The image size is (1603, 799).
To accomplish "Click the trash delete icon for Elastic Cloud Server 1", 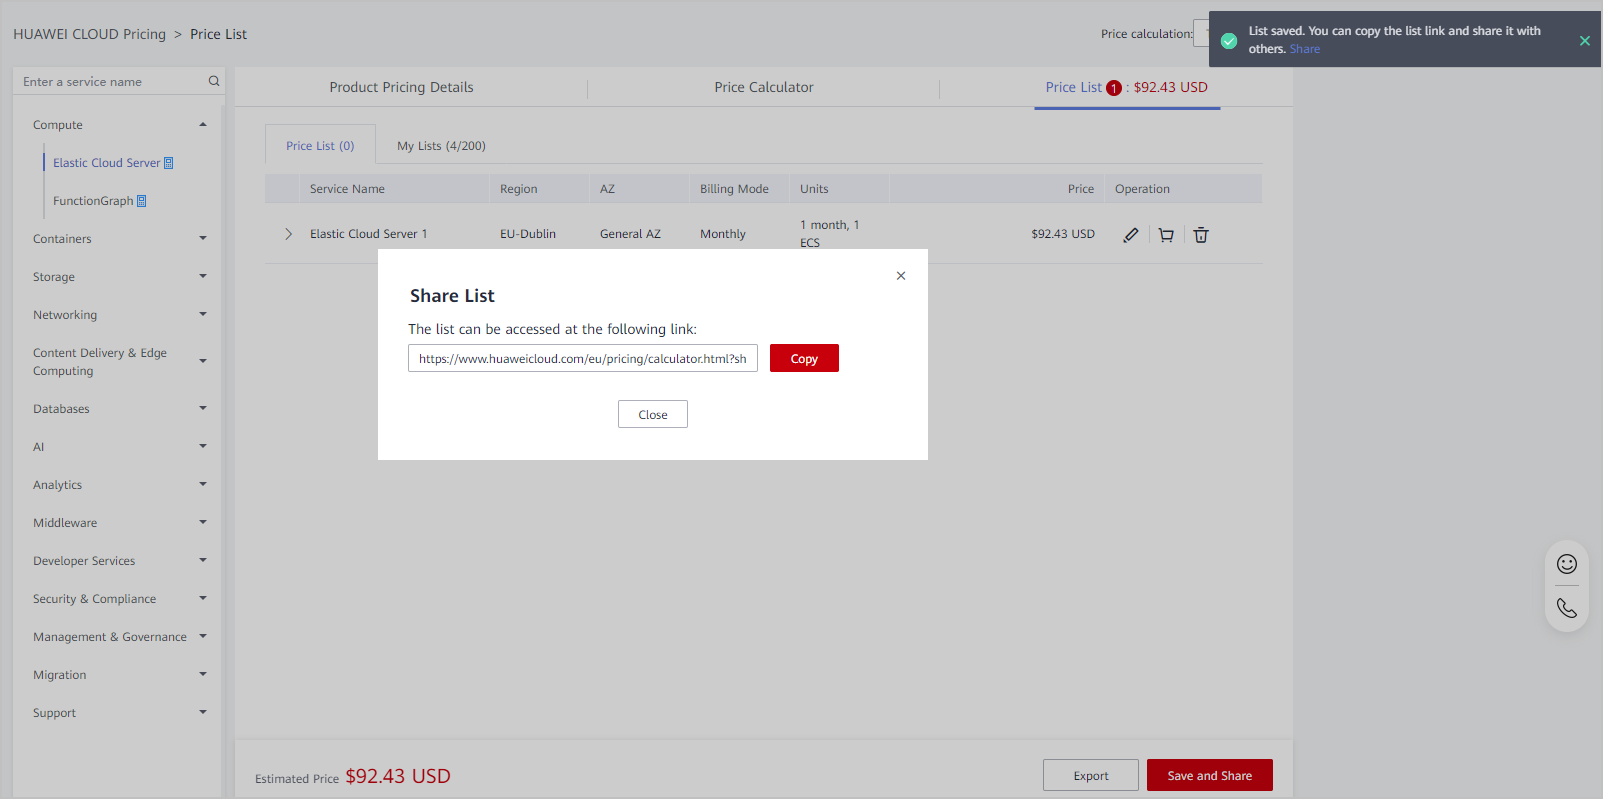I will point(1201,235).
